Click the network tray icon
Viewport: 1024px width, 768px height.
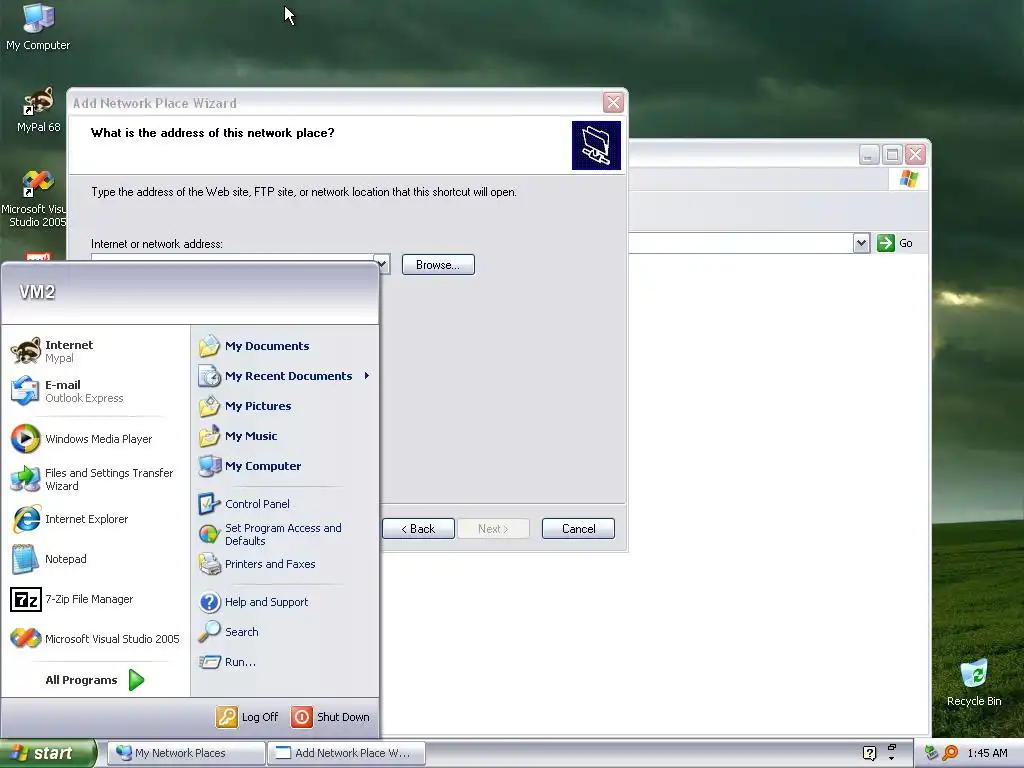click(x=931, y=753)
